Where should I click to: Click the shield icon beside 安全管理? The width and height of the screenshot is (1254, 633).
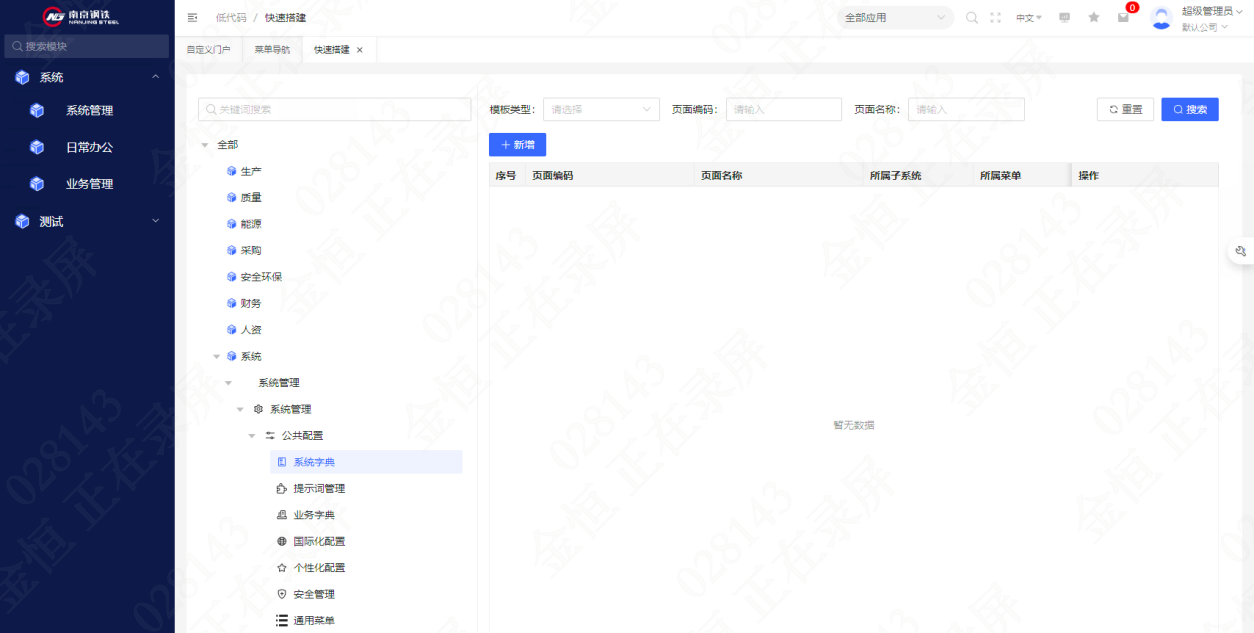click(282, 594)
